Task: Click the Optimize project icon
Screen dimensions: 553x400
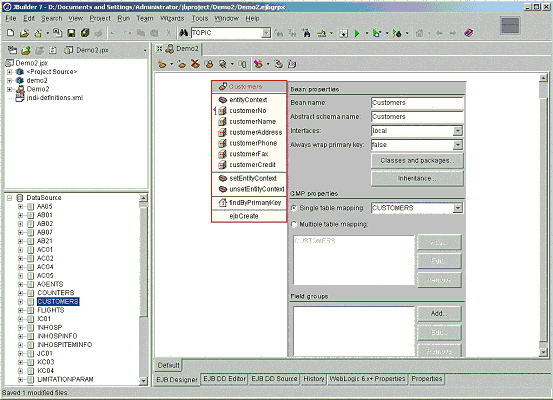Action: click(x=397, y=33)
